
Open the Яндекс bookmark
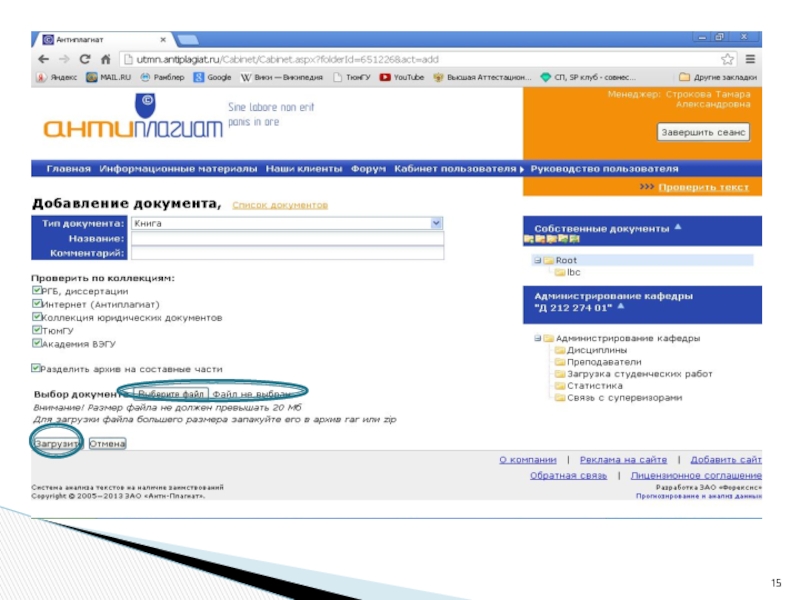[57, 77]
